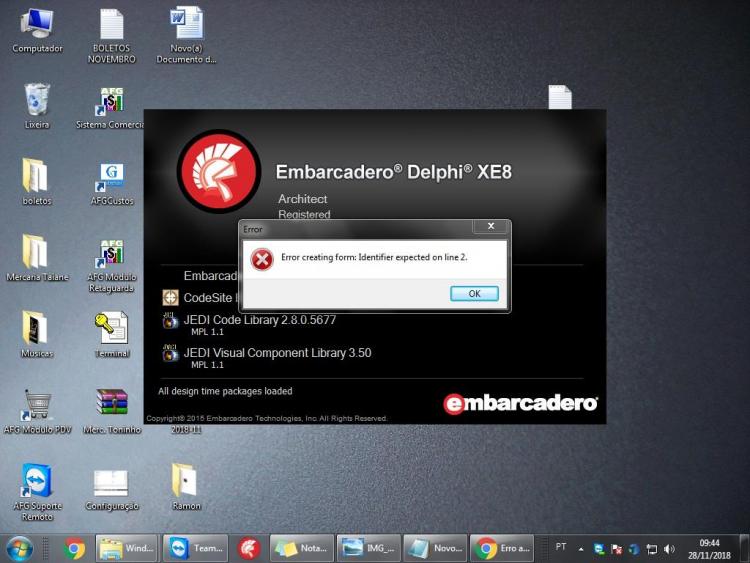Click the JEDI Code Library 2.8.0.5677 text

click(260, 320)
